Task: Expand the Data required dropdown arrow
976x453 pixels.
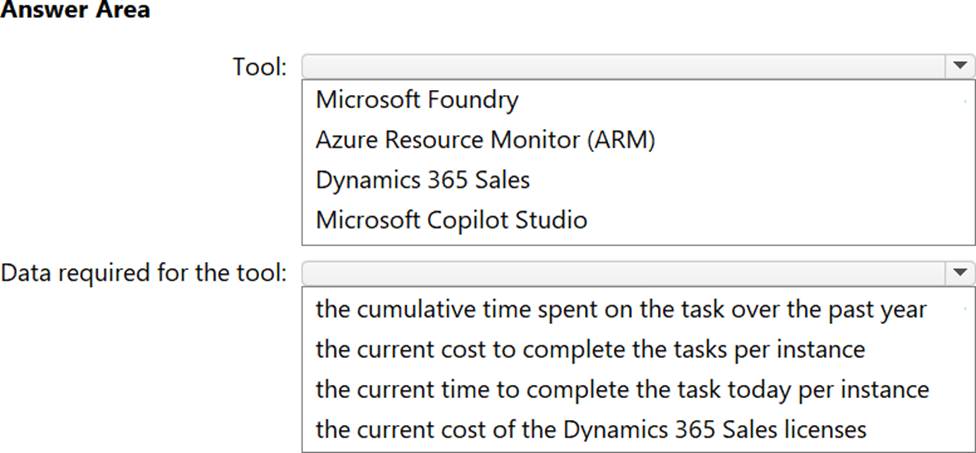Action: pyautogui.click(x=960, y=272)
